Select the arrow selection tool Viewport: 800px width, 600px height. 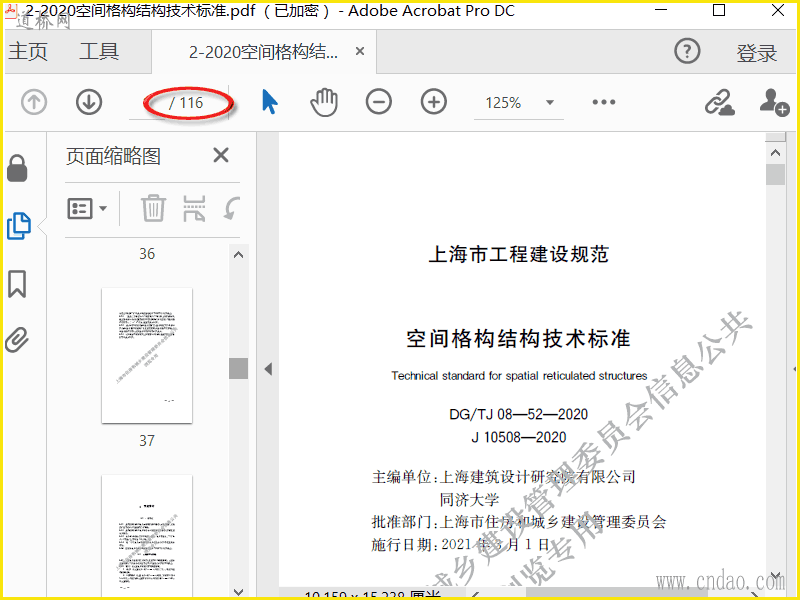click(269, 102)
